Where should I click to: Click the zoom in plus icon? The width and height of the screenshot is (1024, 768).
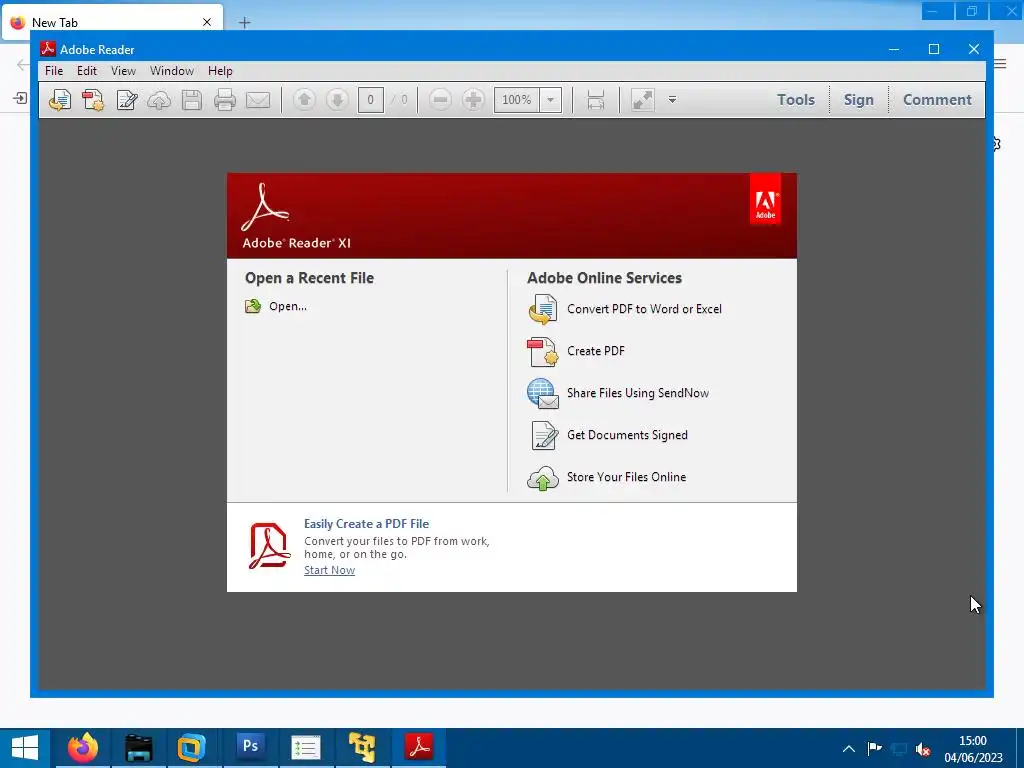coord(473,100)
